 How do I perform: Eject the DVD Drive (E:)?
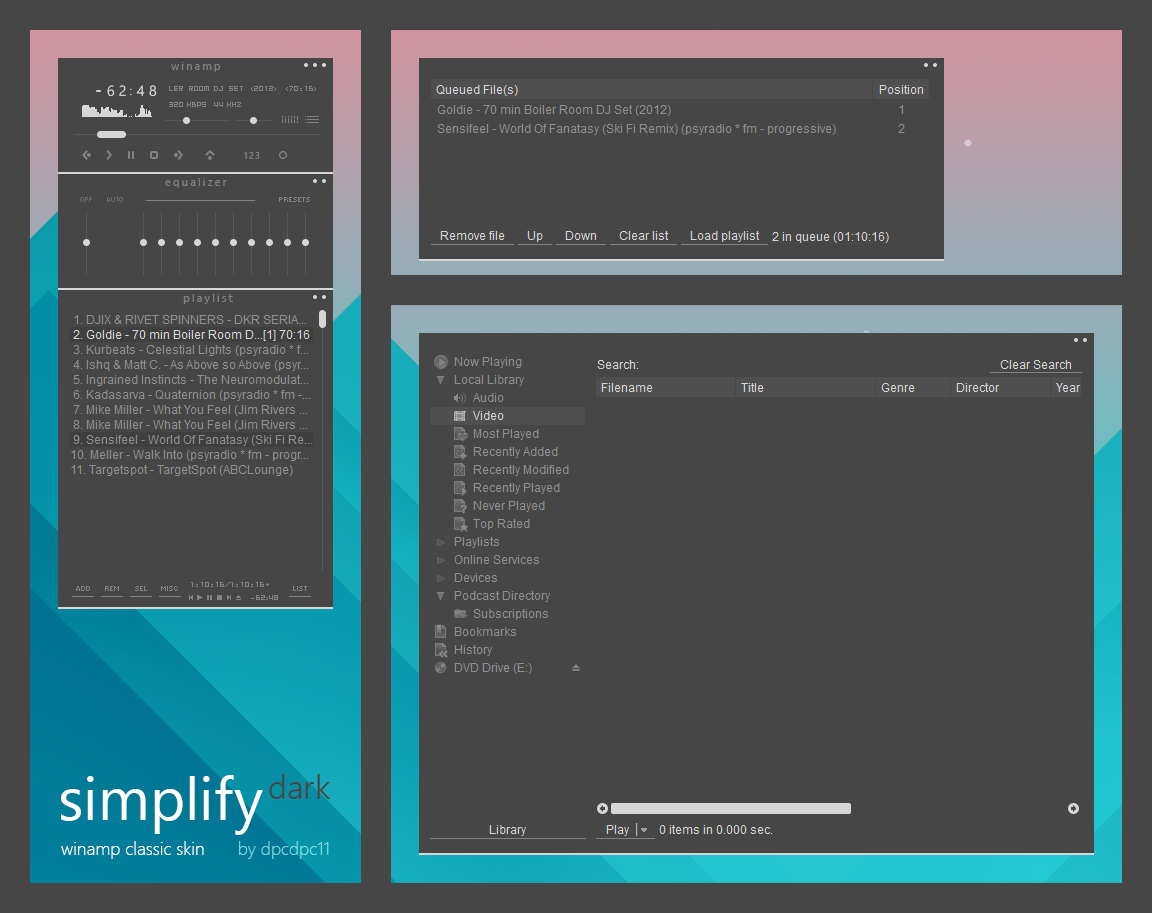[x=577, y=667]
